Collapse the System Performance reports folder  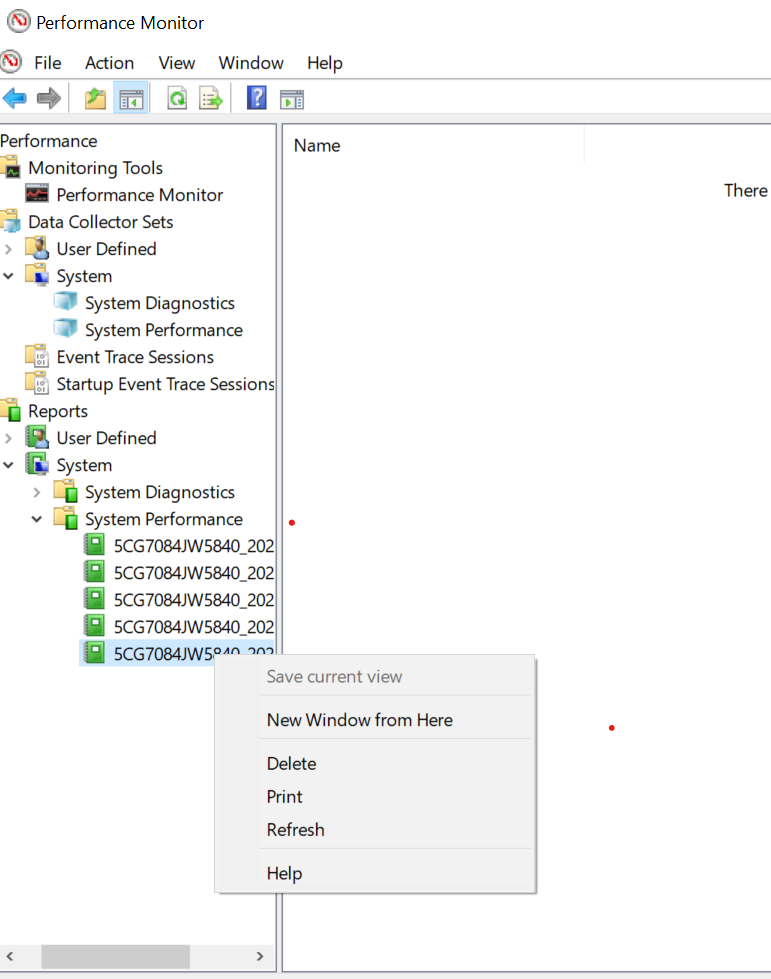37,519
